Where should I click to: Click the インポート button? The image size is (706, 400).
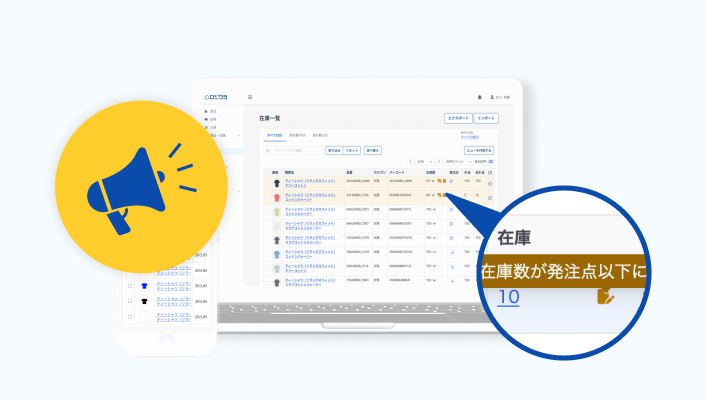click(x=486, y=118)
